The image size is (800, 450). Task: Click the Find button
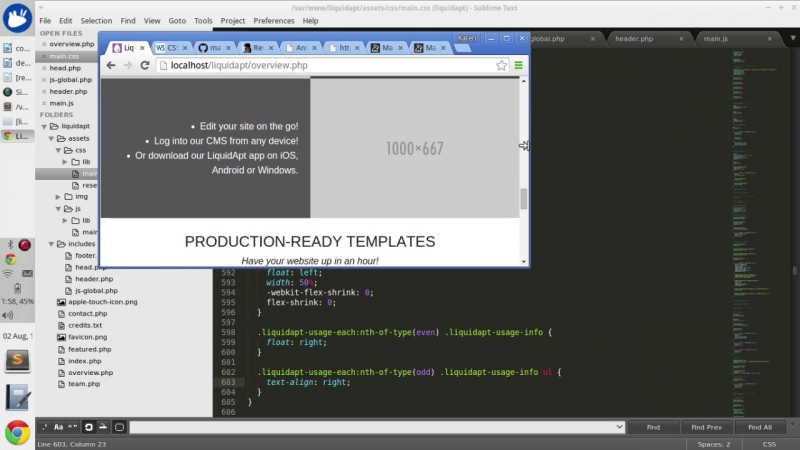(653, 427)
